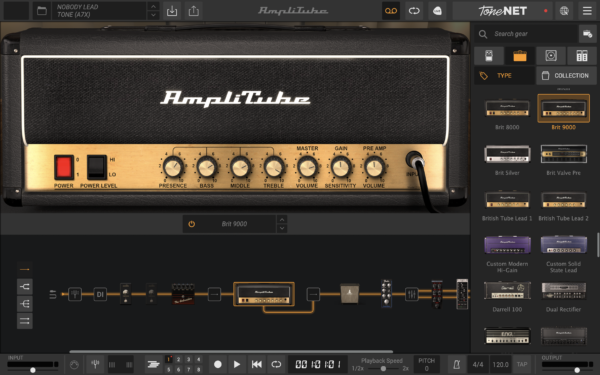Choose the British Tube Lead 2 amp
This screenshot has width=600, height=375.
coord(563,200)
